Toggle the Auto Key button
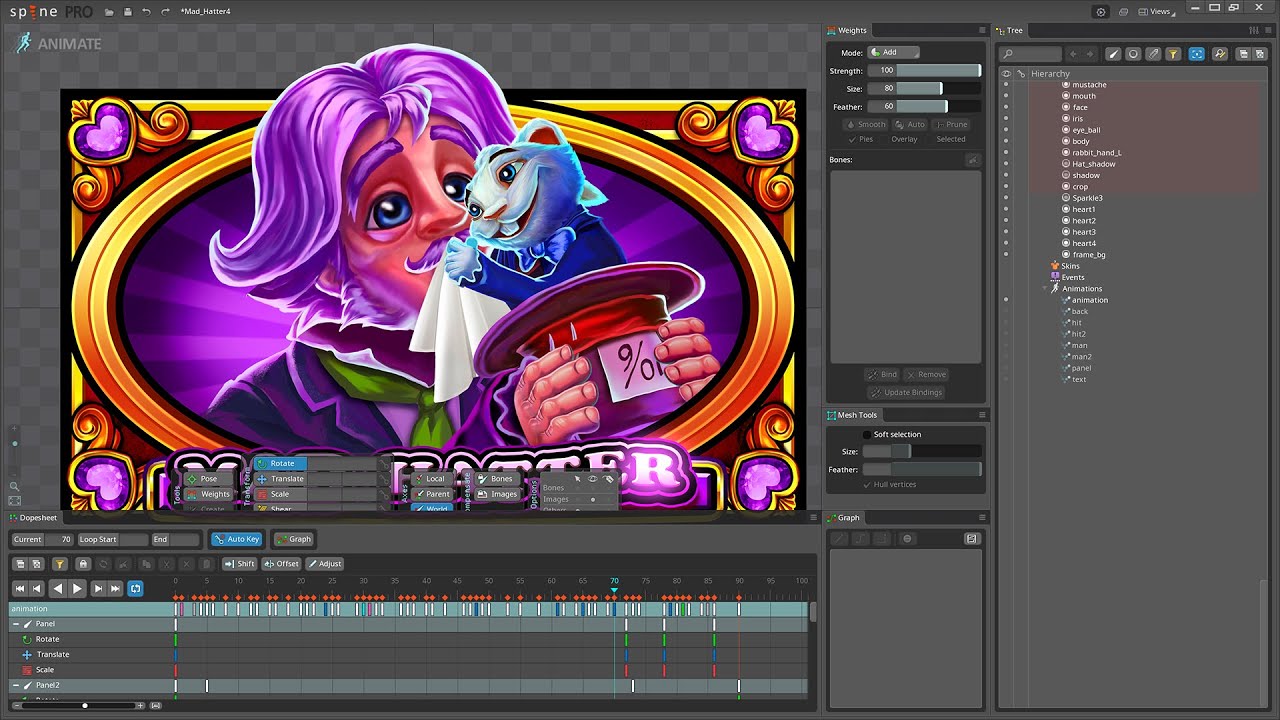1280x720 pixels. [x=237, y=539]
